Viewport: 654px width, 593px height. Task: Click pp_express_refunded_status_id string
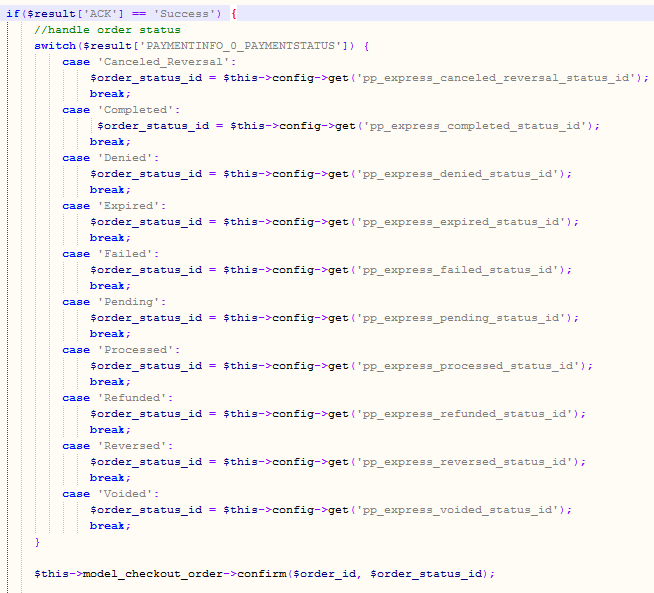tap(465, 414)
